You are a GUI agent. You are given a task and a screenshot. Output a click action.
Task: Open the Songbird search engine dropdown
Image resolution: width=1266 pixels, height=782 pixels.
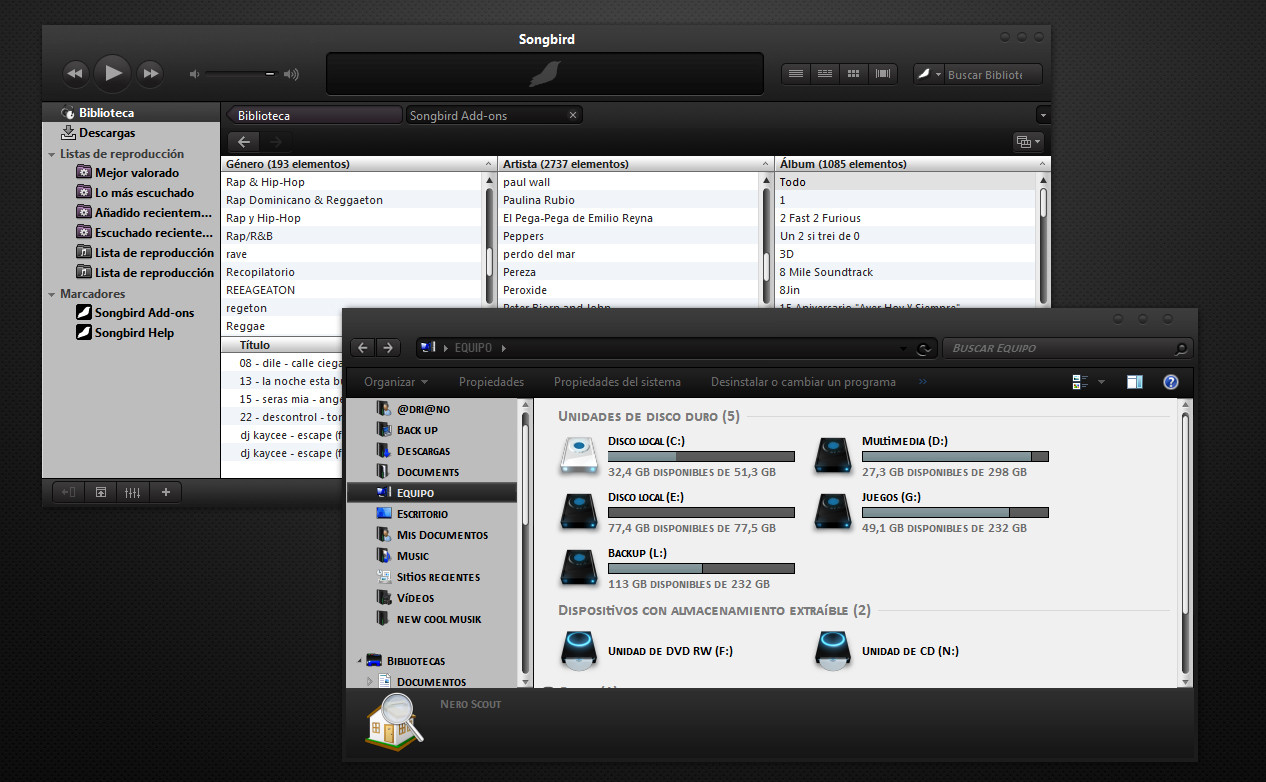[930, 74]
